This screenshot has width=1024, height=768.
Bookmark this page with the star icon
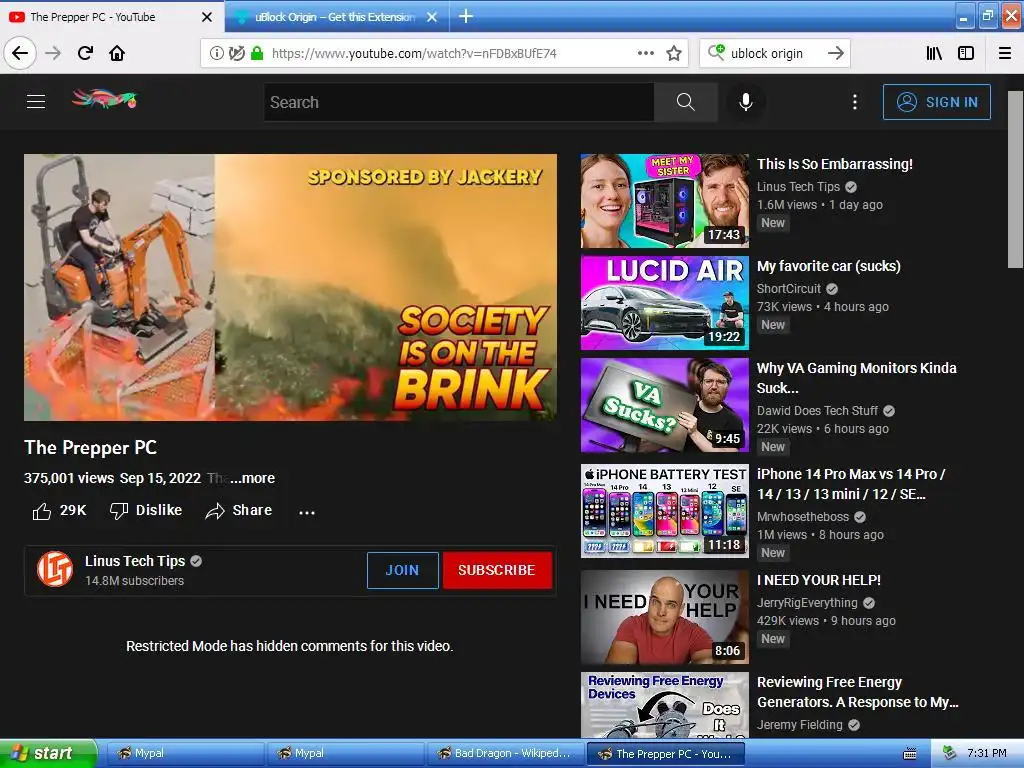(674, 53)
